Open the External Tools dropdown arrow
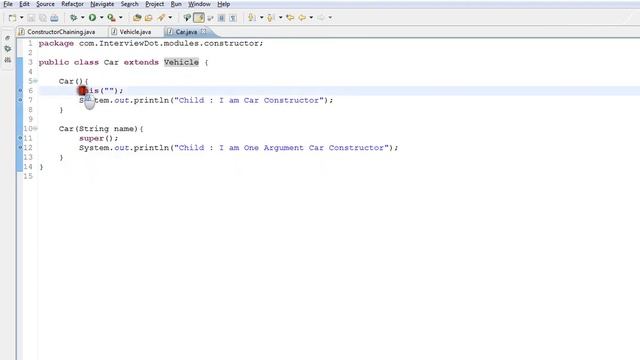Viewport: 640px width, 360px height. click(x=121, y=18)
